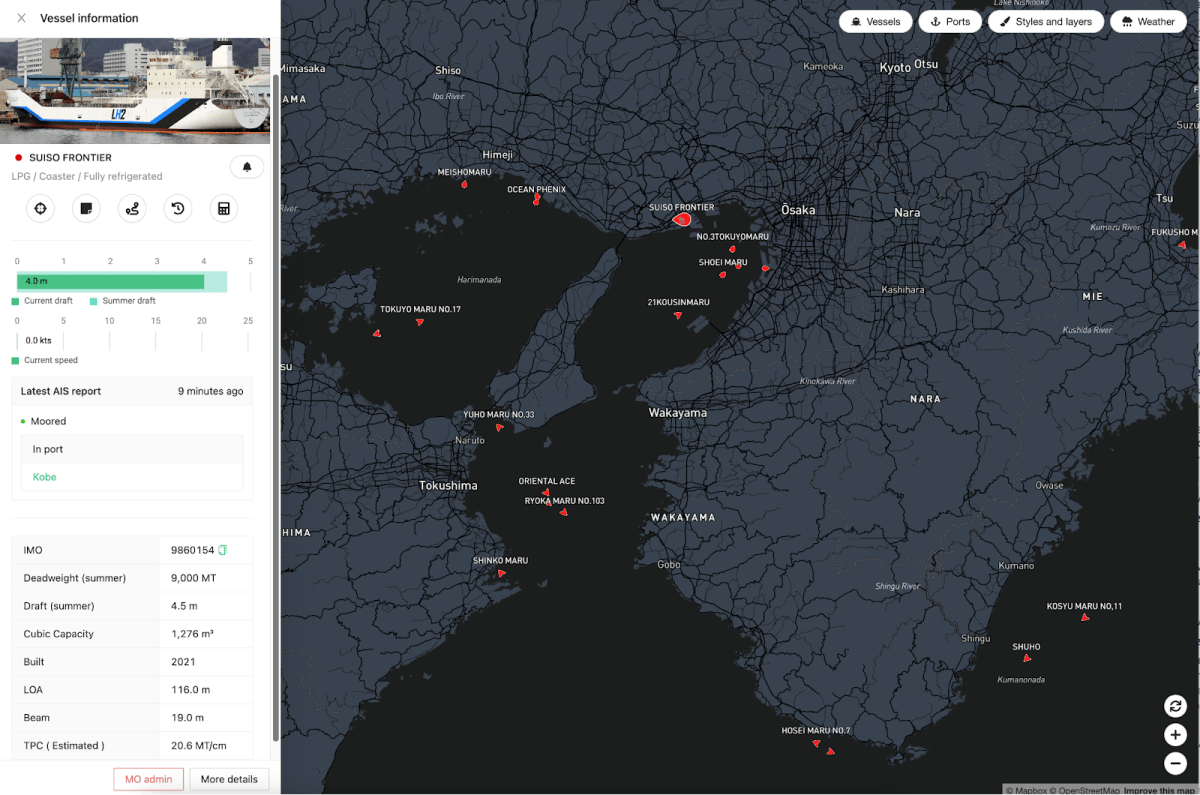Open the Ports menu
Image resolution: width=1200 pixels, height=795 pixels.
tap(949, 21)
